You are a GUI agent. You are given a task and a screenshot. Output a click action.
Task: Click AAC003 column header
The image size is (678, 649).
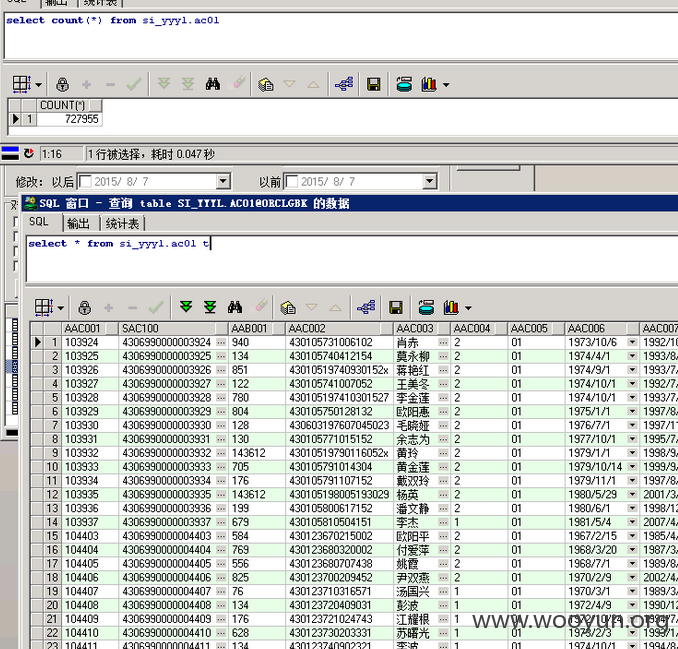pos(422,328)
